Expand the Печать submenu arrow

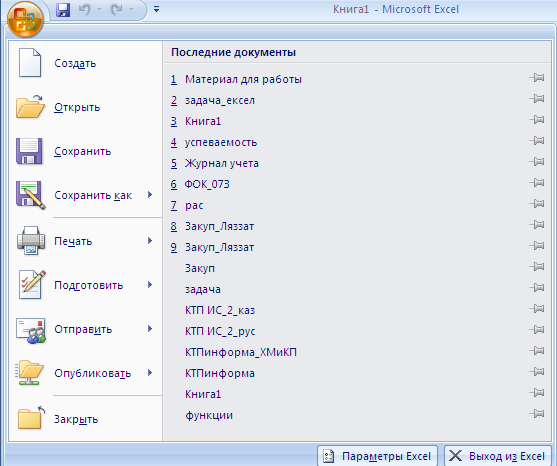pos(150,240)
